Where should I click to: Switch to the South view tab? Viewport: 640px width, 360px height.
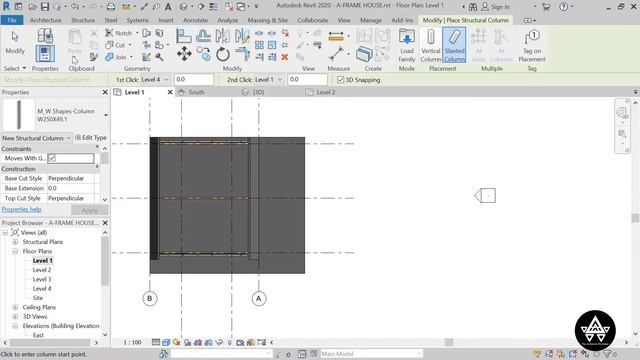tap(196, 92)
